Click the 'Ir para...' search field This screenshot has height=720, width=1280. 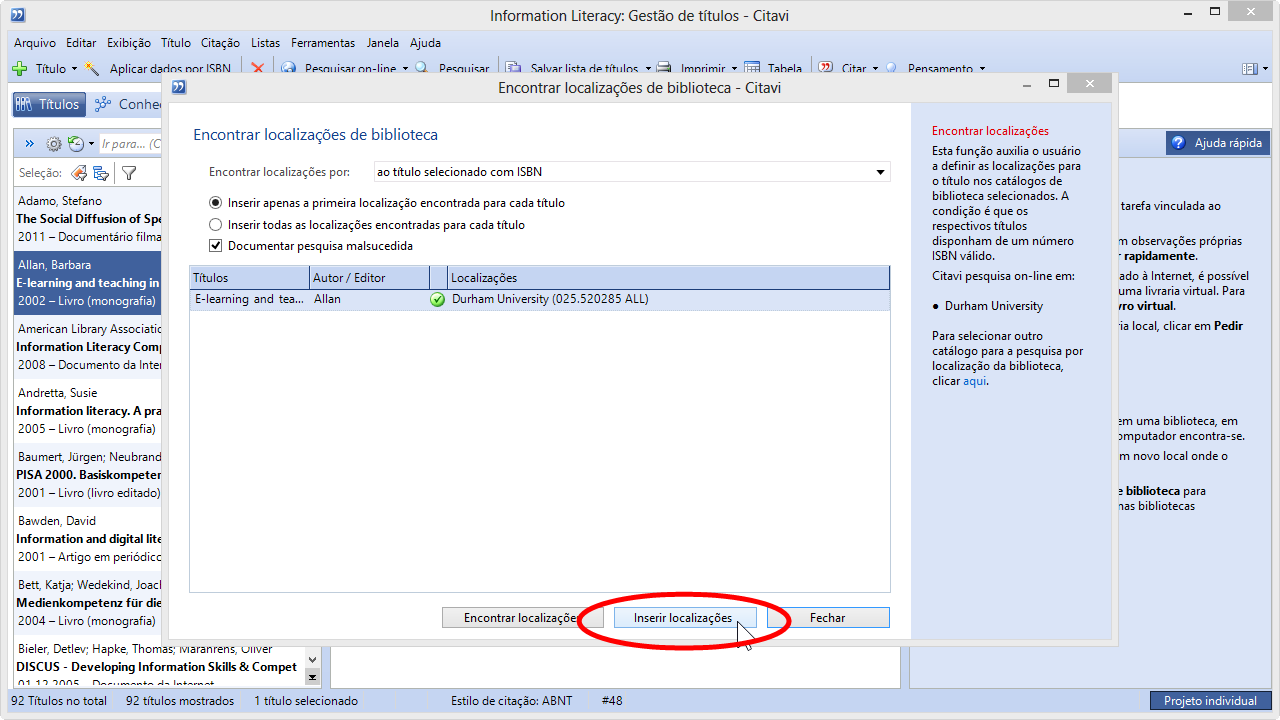(x=130, y=144)
